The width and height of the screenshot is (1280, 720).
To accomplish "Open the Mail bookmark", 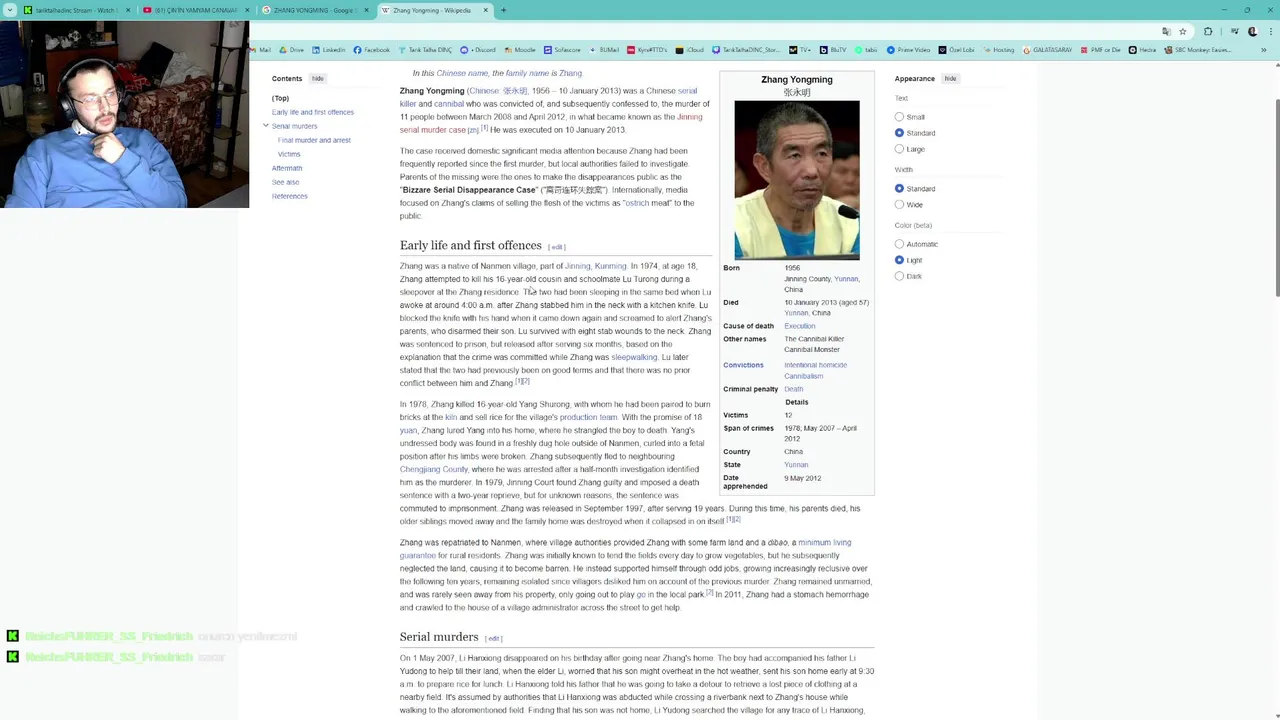I will (261, 50).
